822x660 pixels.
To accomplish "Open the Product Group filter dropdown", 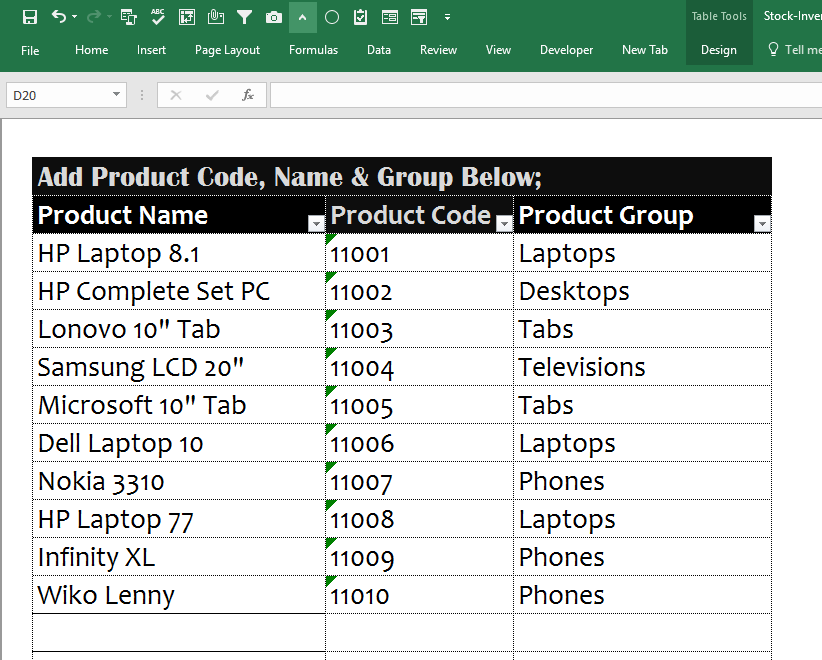I will (x=762, y=224).
